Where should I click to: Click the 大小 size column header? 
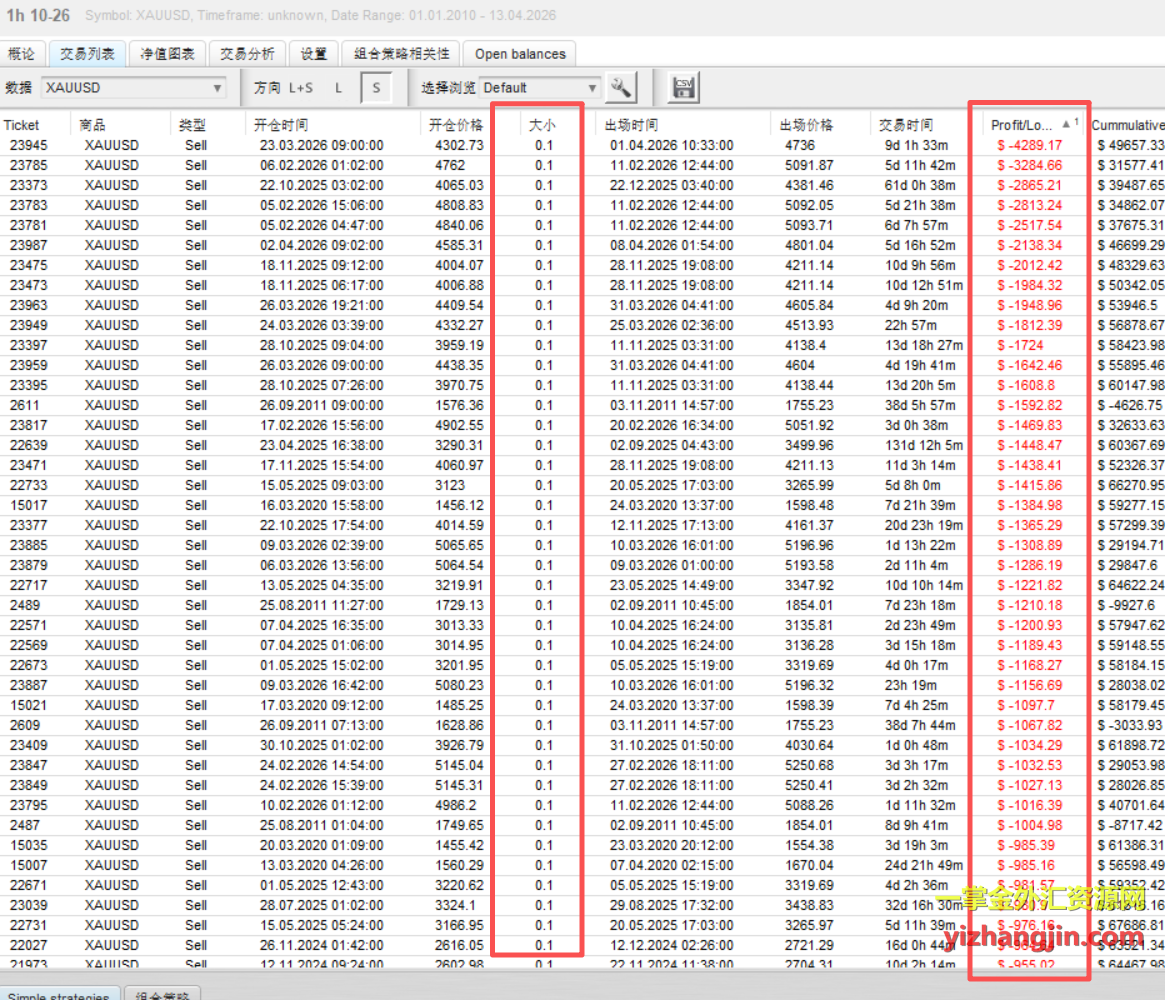(541, 125)
